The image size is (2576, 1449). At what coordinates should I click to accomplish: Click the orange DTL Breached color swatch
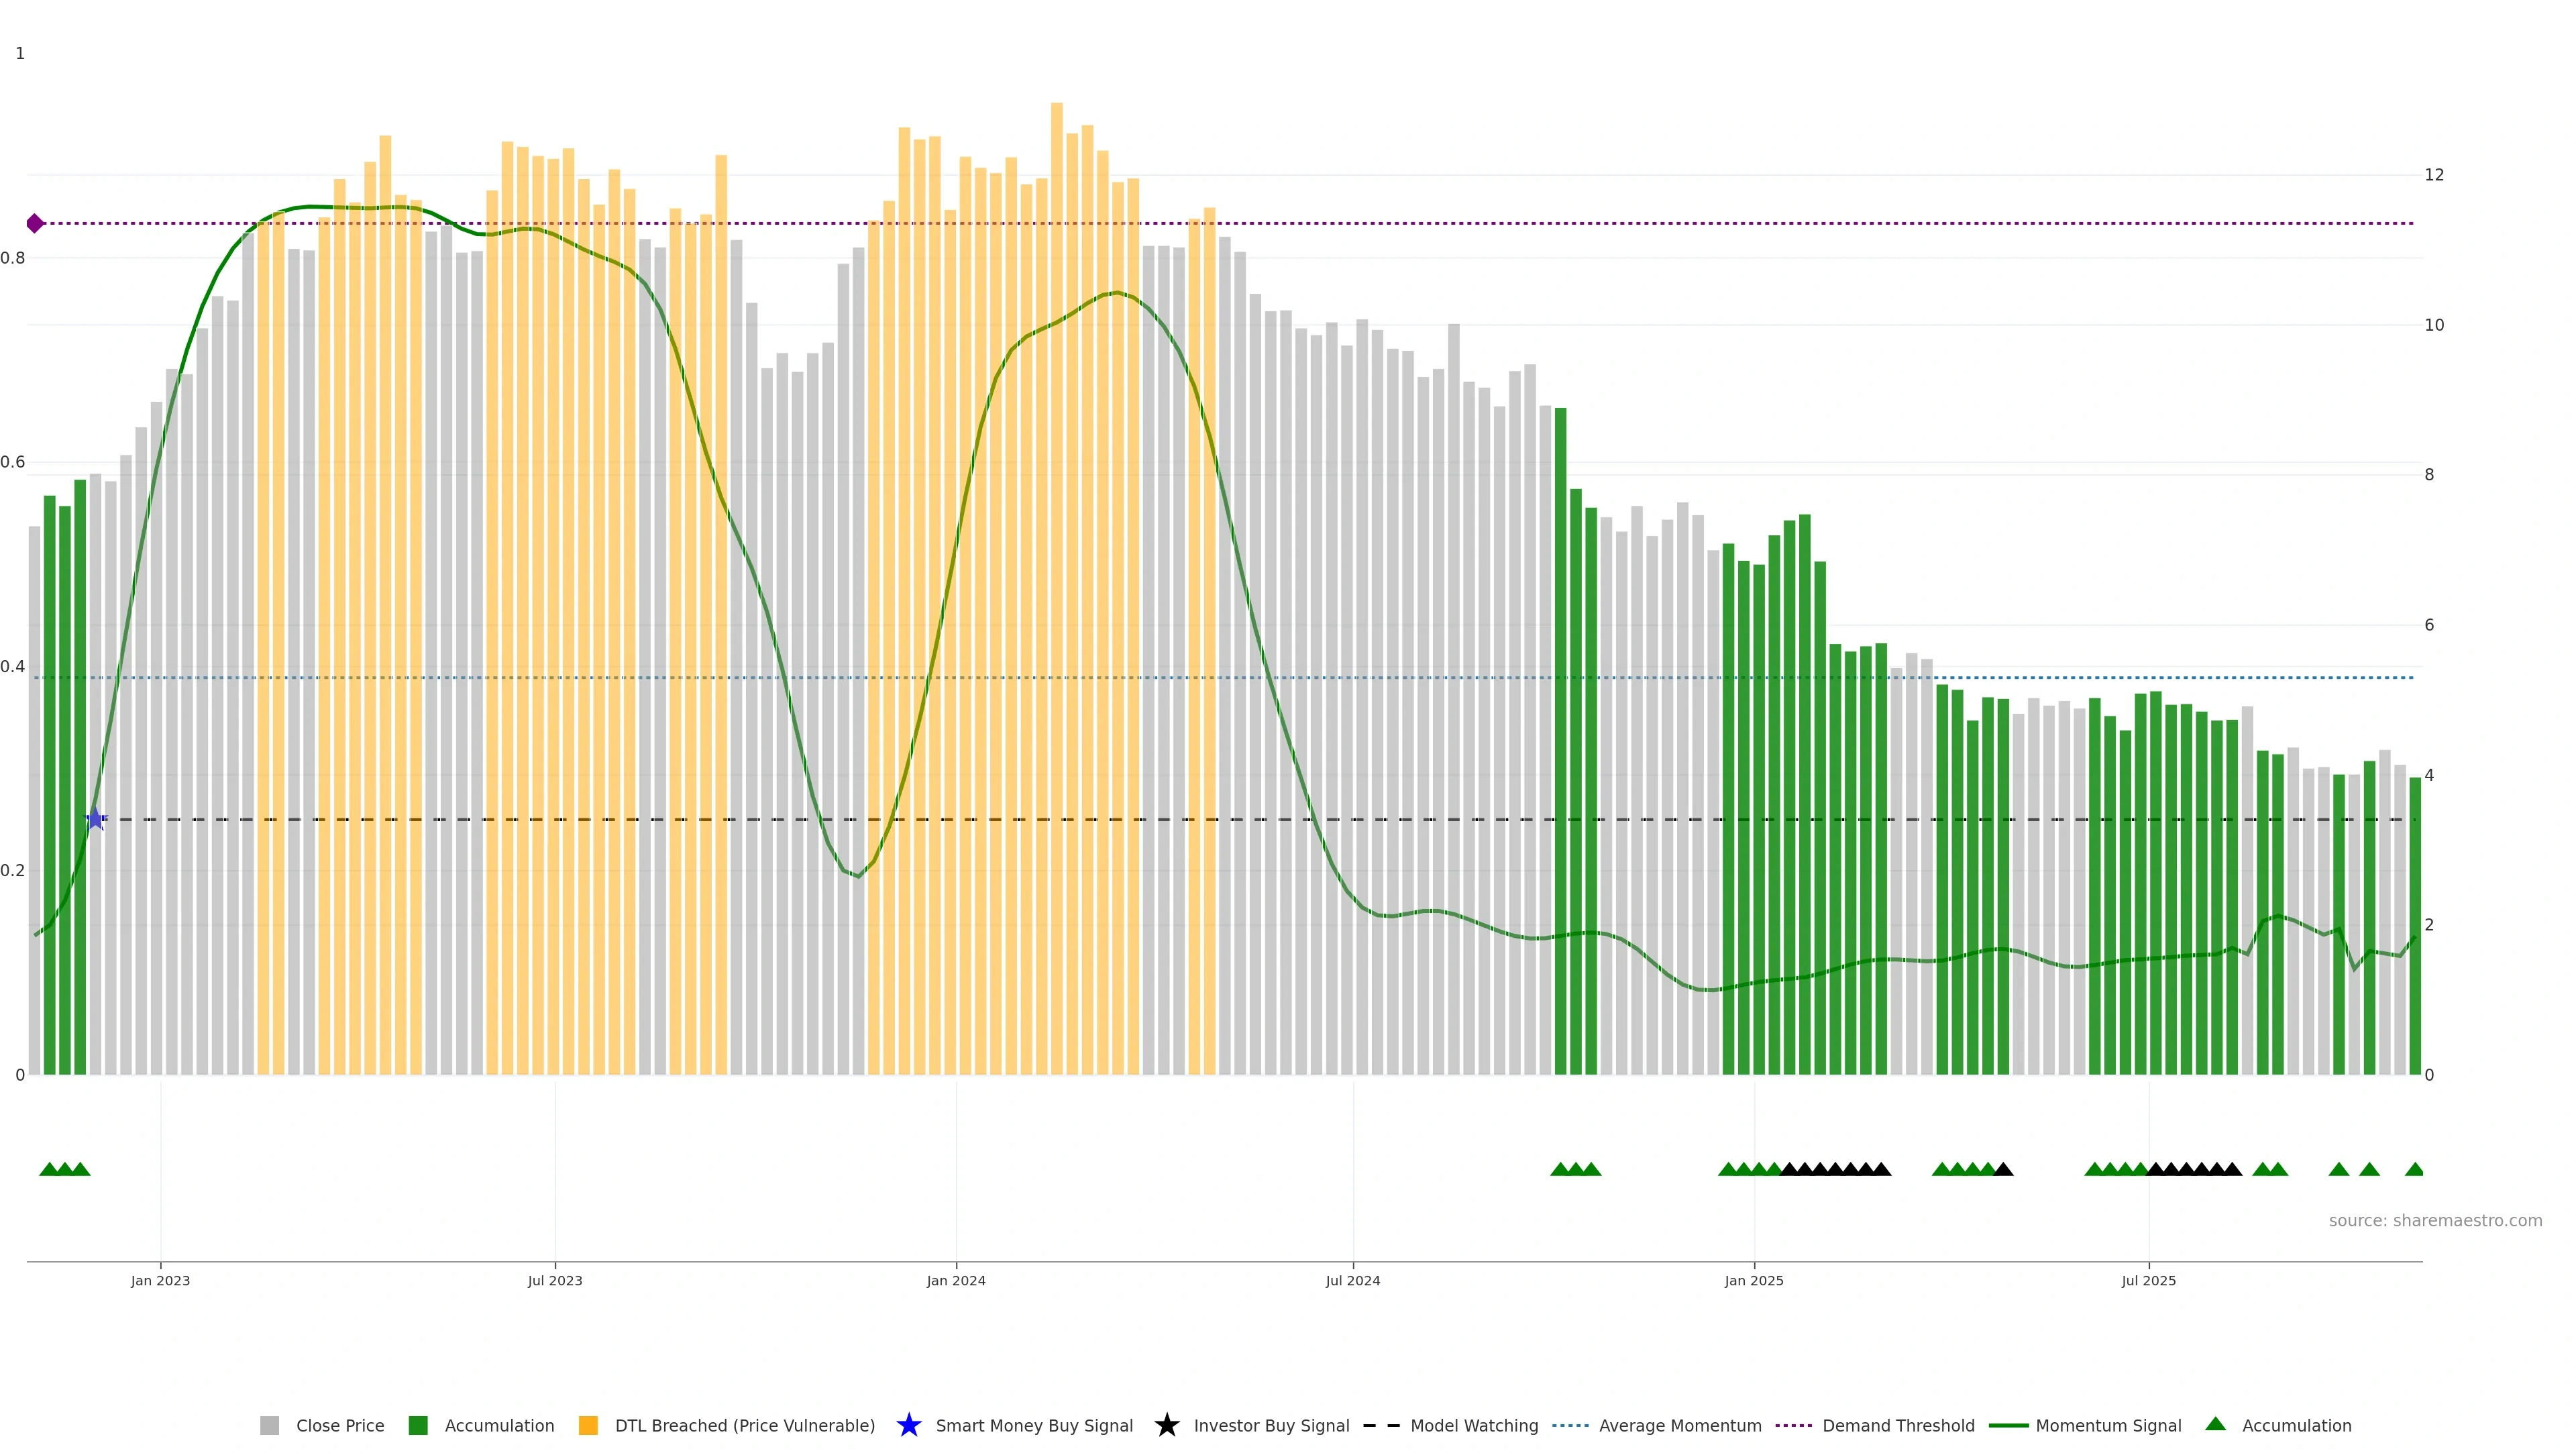tap(588, 1425)
